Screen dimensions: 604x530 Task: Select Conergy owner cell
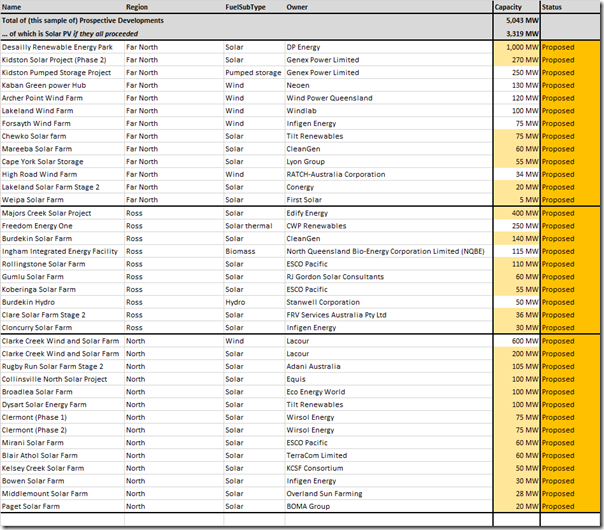tap(389, 187)
